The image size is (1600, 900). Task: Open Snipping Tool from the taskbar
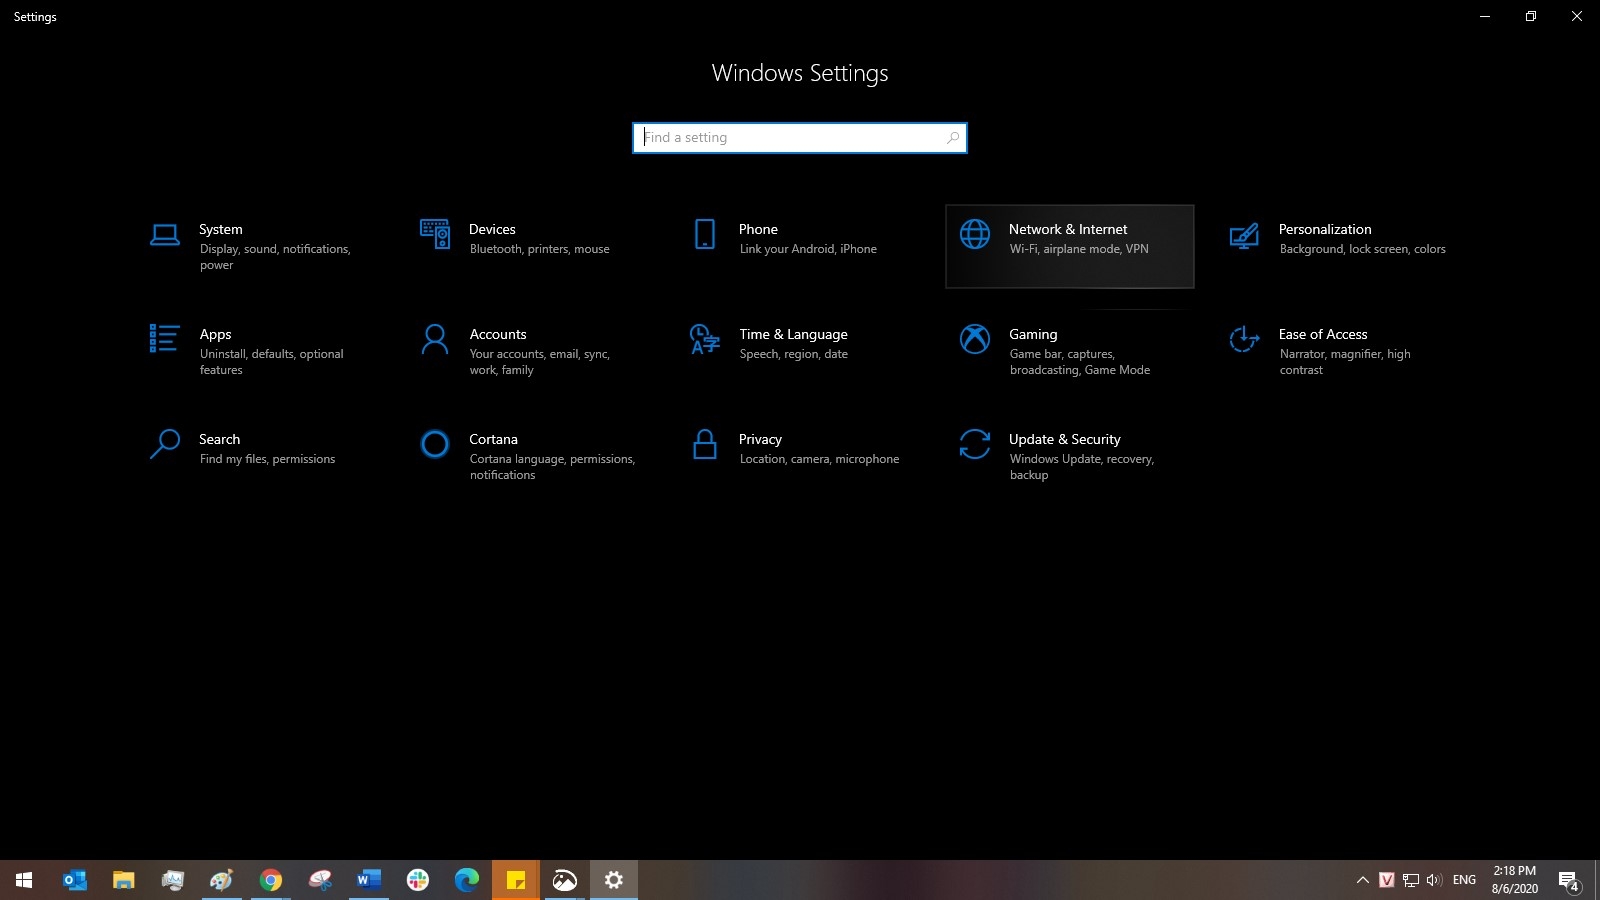(x=320, y=880)
